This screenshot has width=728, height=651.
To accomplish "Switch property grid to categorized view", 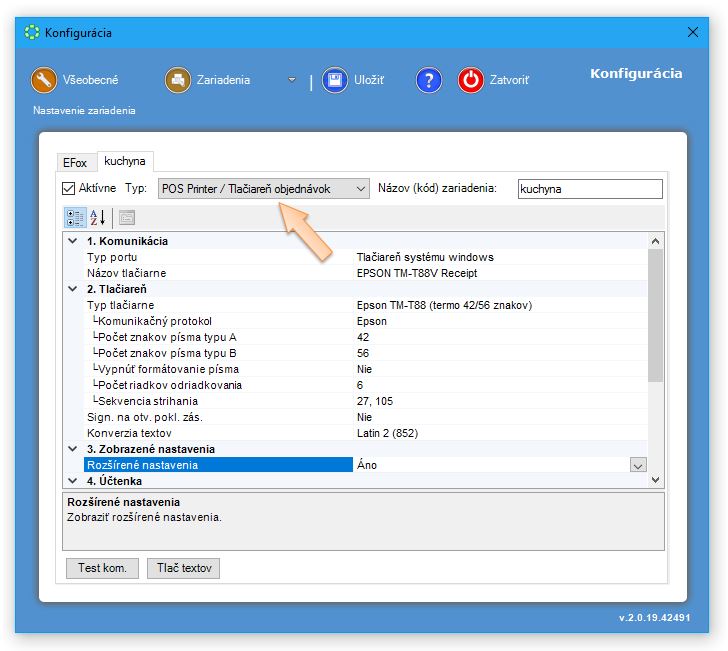I will (74, 217).
